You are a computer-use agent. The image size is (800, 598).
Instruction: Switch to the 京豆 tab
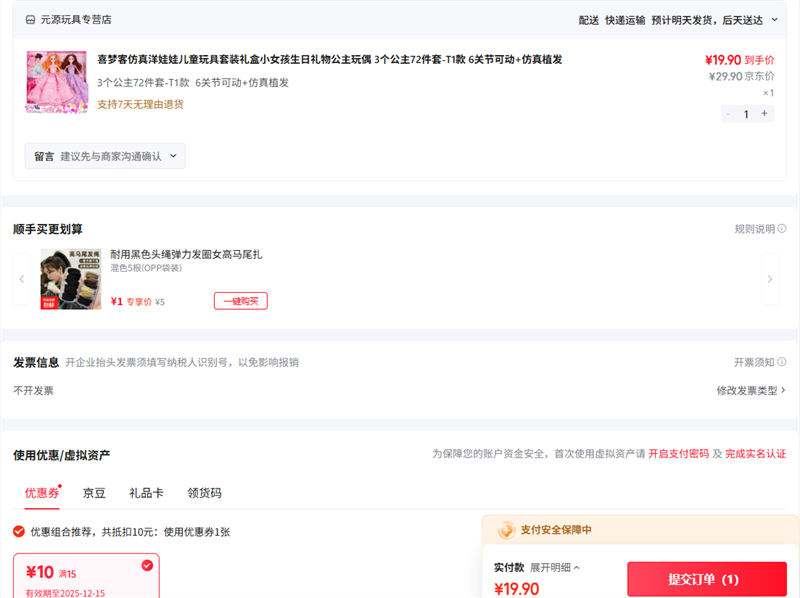coord(94,493)
